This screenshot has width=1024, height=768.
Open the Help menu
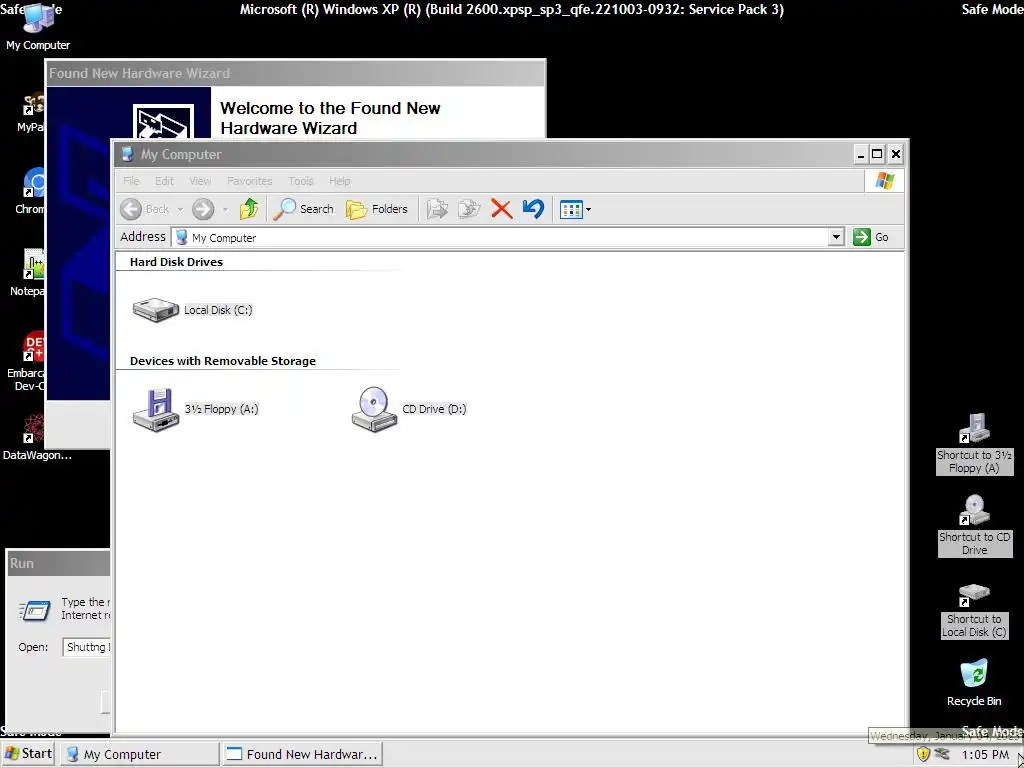pyautogui.click(x=340, y=181)
